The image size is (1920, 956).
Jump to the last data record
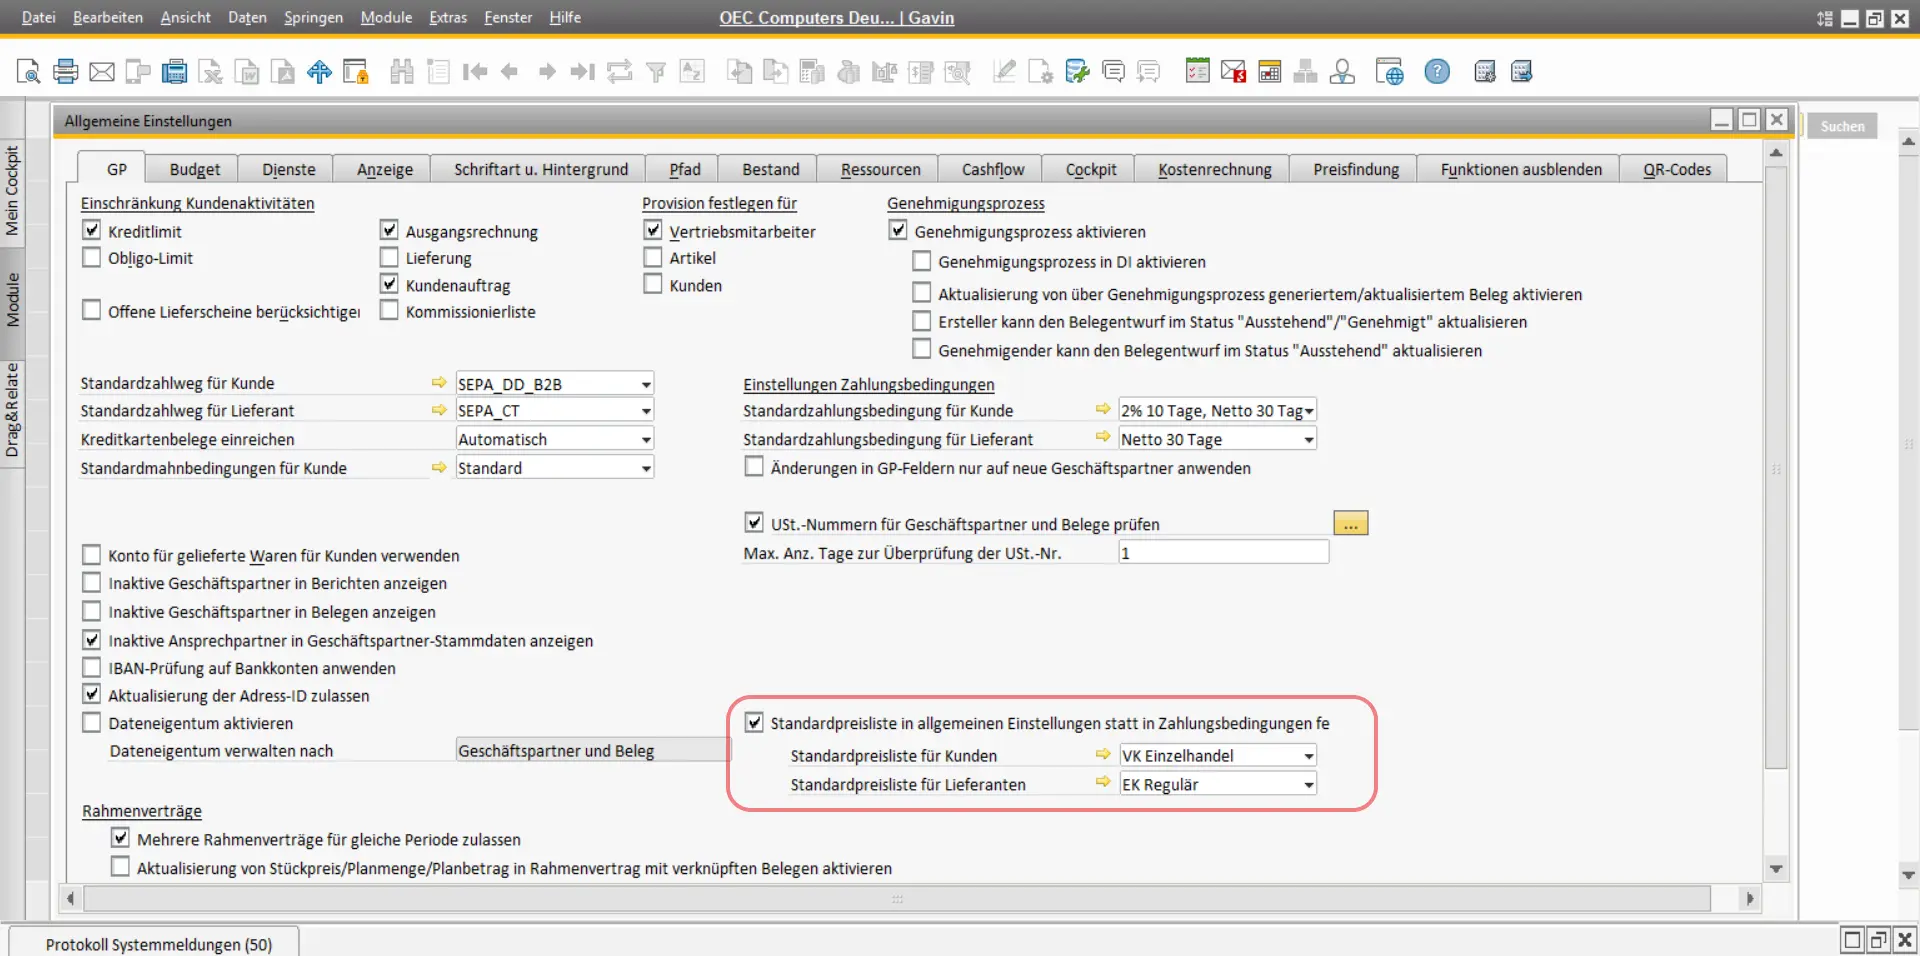(x=582, y=72)
